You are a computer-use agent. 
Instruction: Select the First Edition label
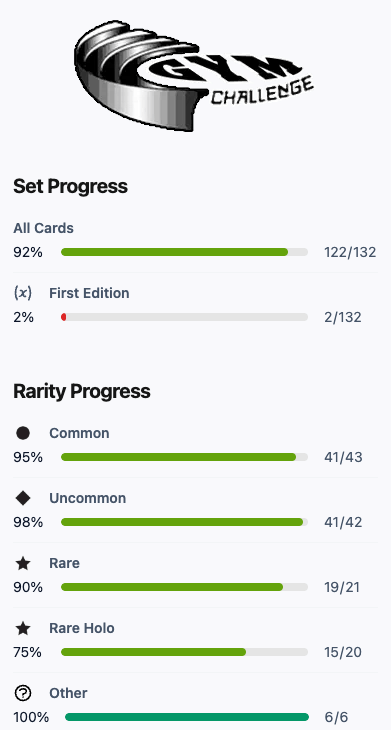[89, 293]
